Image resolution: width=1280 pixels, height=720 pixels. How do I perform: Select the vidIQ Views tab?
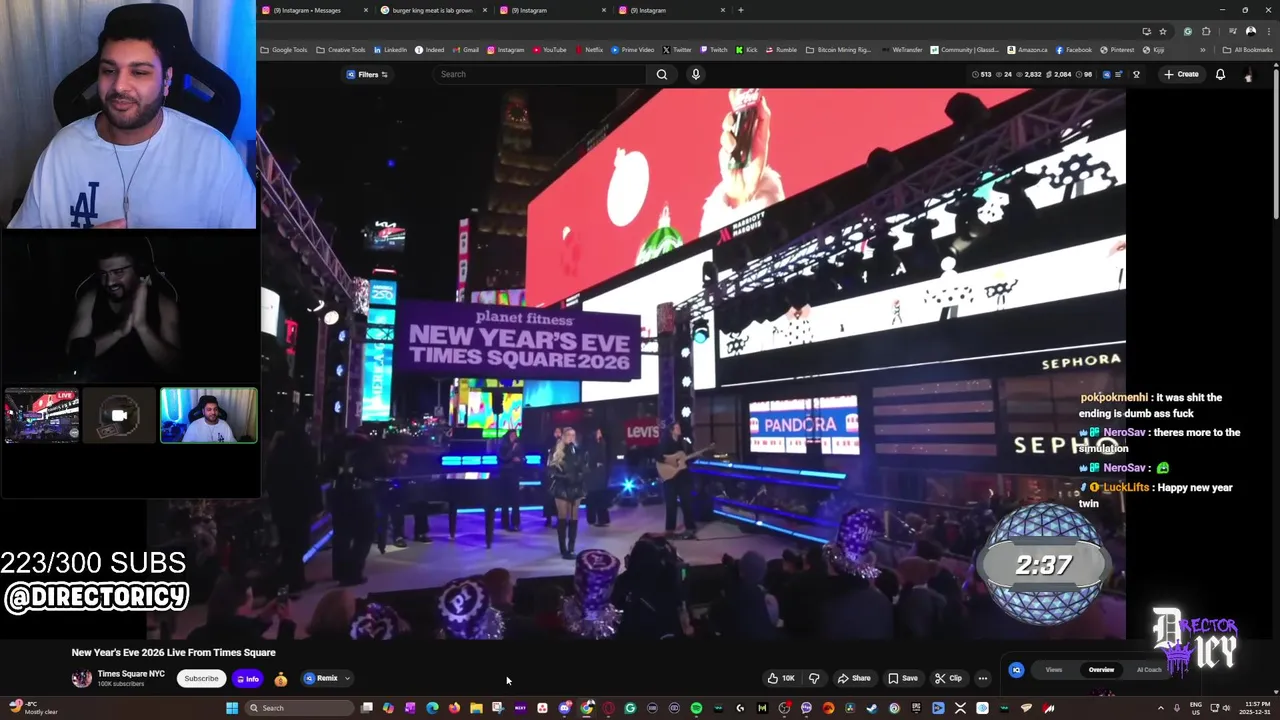1054,670
